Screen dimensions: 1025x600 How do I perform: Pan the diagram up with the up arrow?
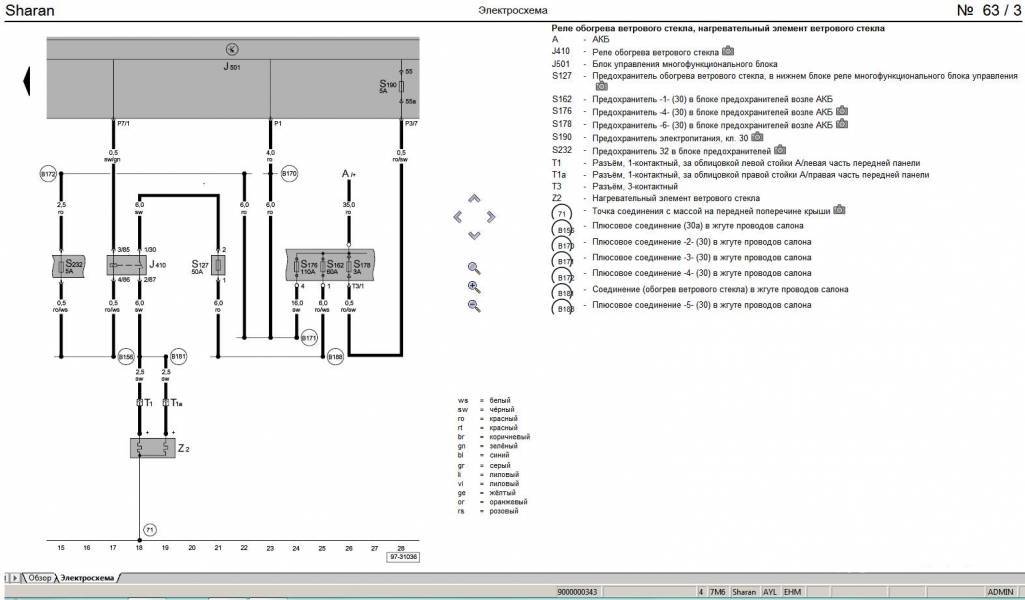pyautogui.click(x=474, y=198)
